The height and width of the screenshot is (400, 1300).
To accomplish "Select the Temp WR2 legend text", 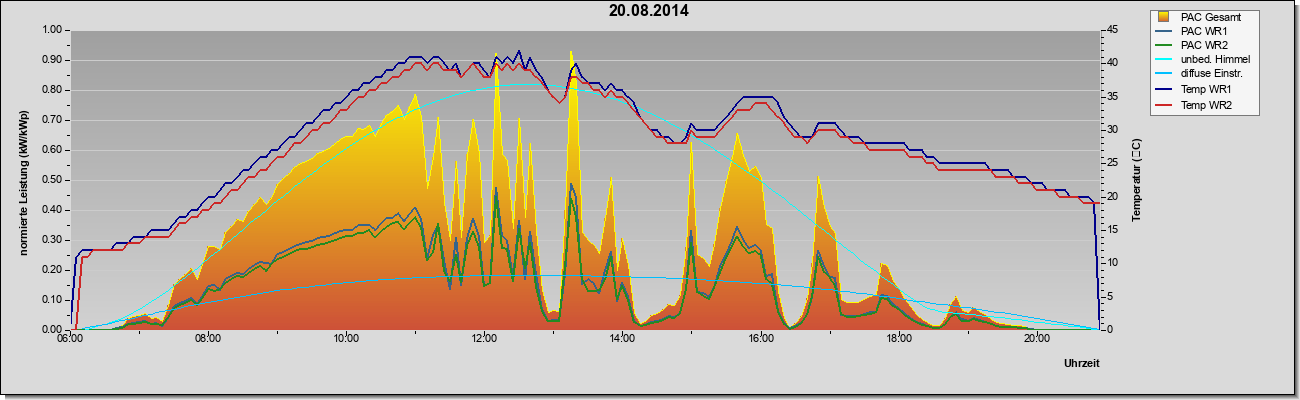I will 1206,104.
